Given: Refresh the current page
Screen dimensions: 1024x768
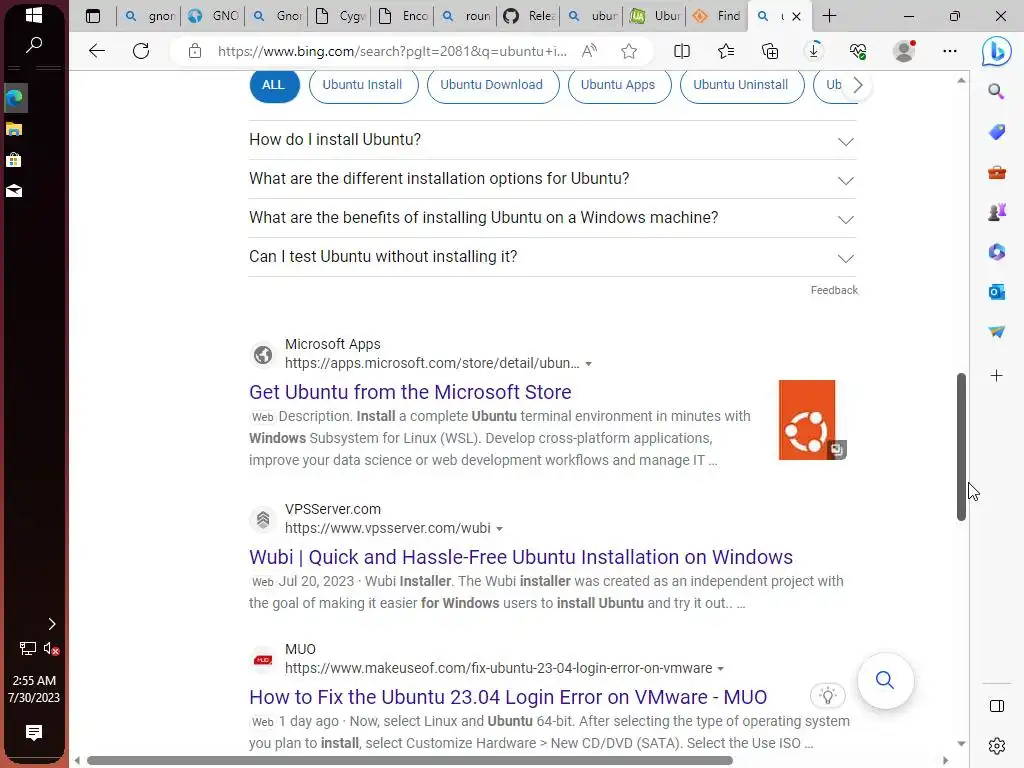Looking at the screenshot, I should pyautogui.click(x=141, y=51).
